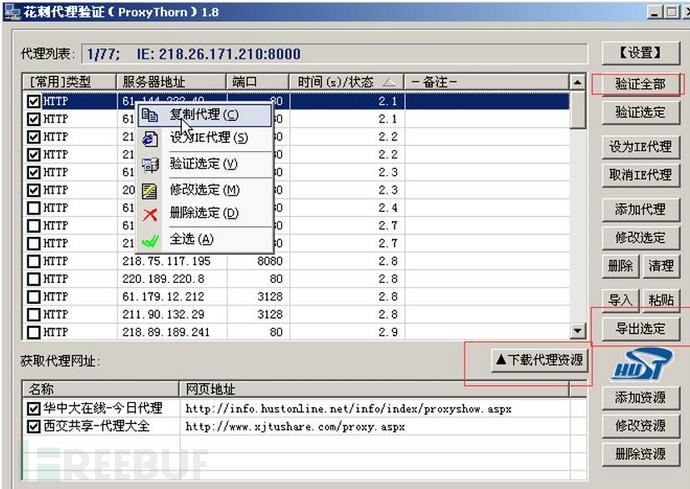The width and height of the screenshot is (690, 489).
Task: Click the red X delete icon
Action: (150, 215)
